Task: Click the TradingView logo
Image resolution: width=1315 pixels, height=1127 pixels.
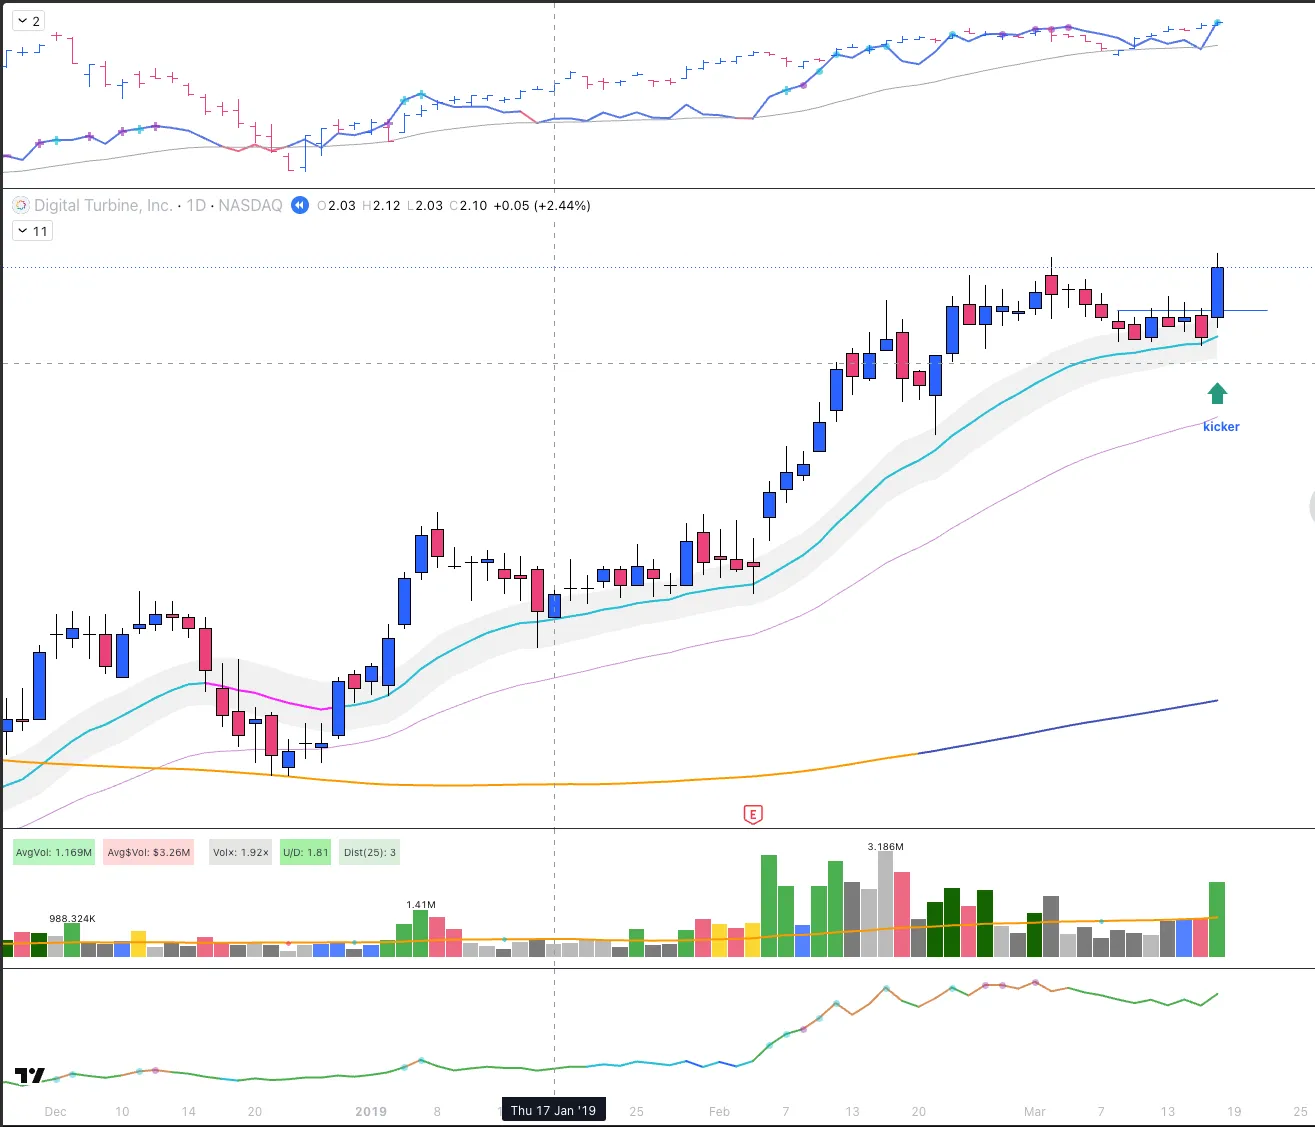Action: click(x=30, y=1076)
